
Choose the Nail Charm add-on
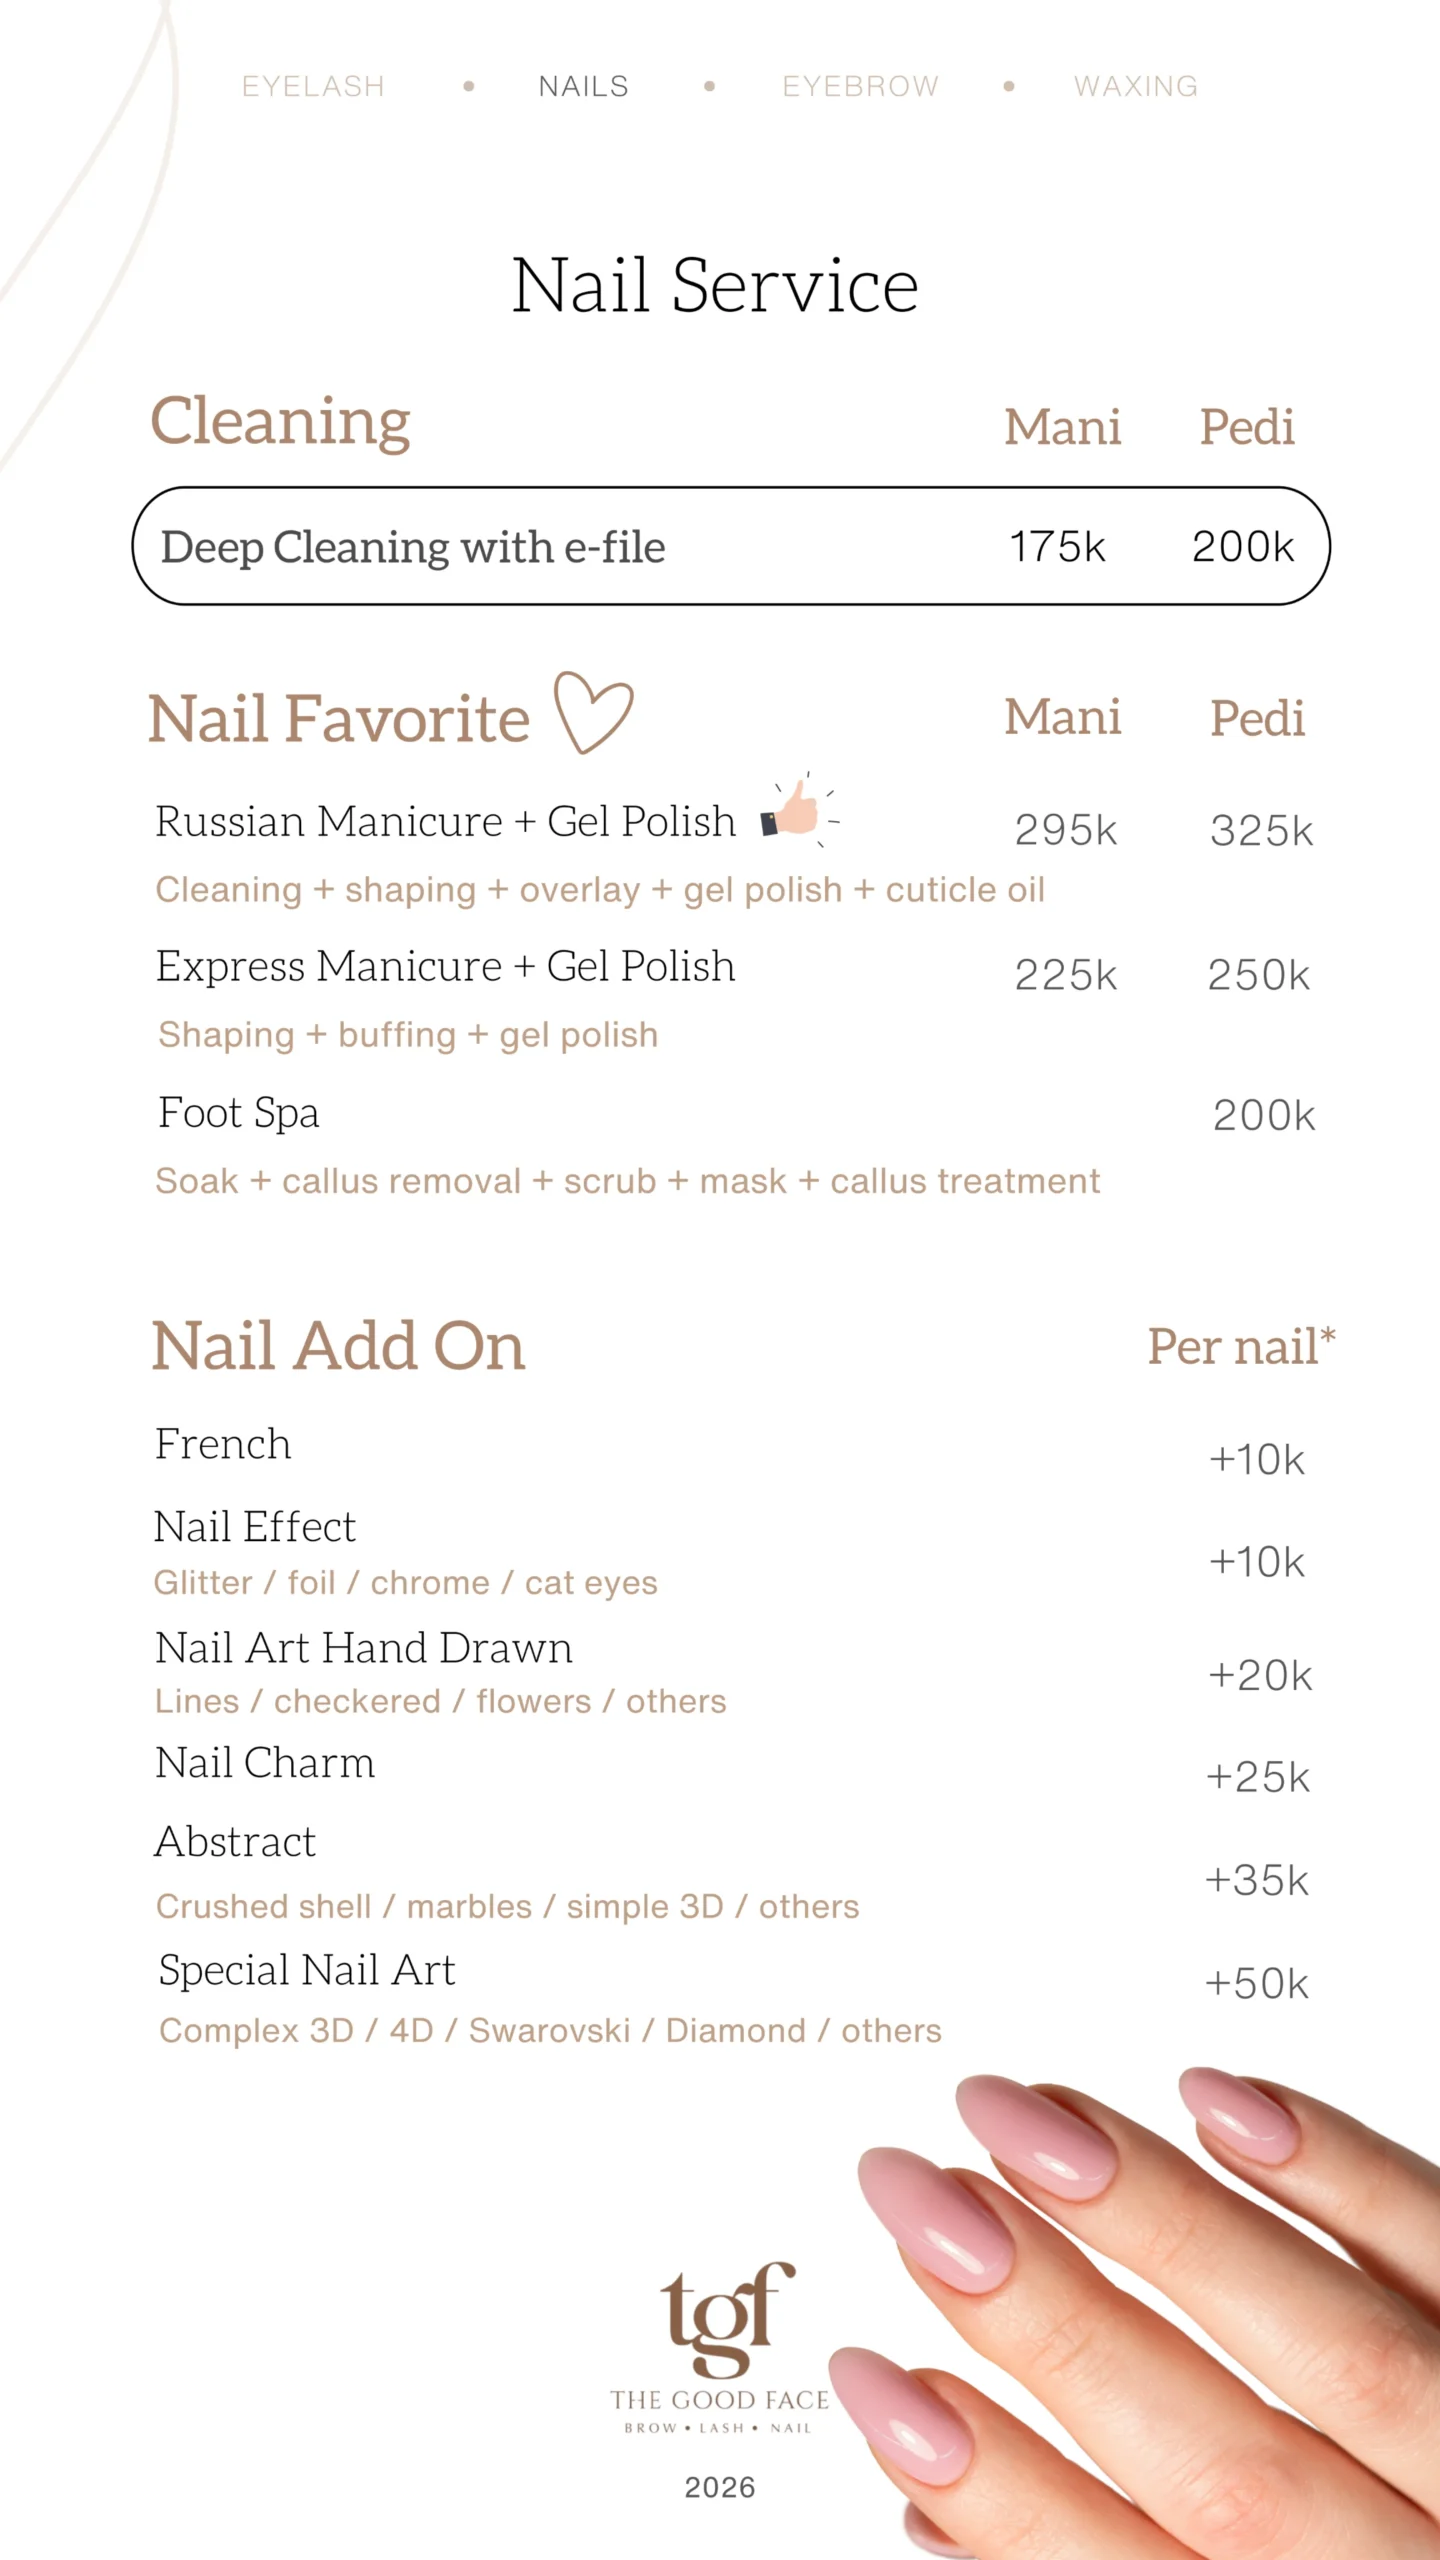(x=265, y=1763)
